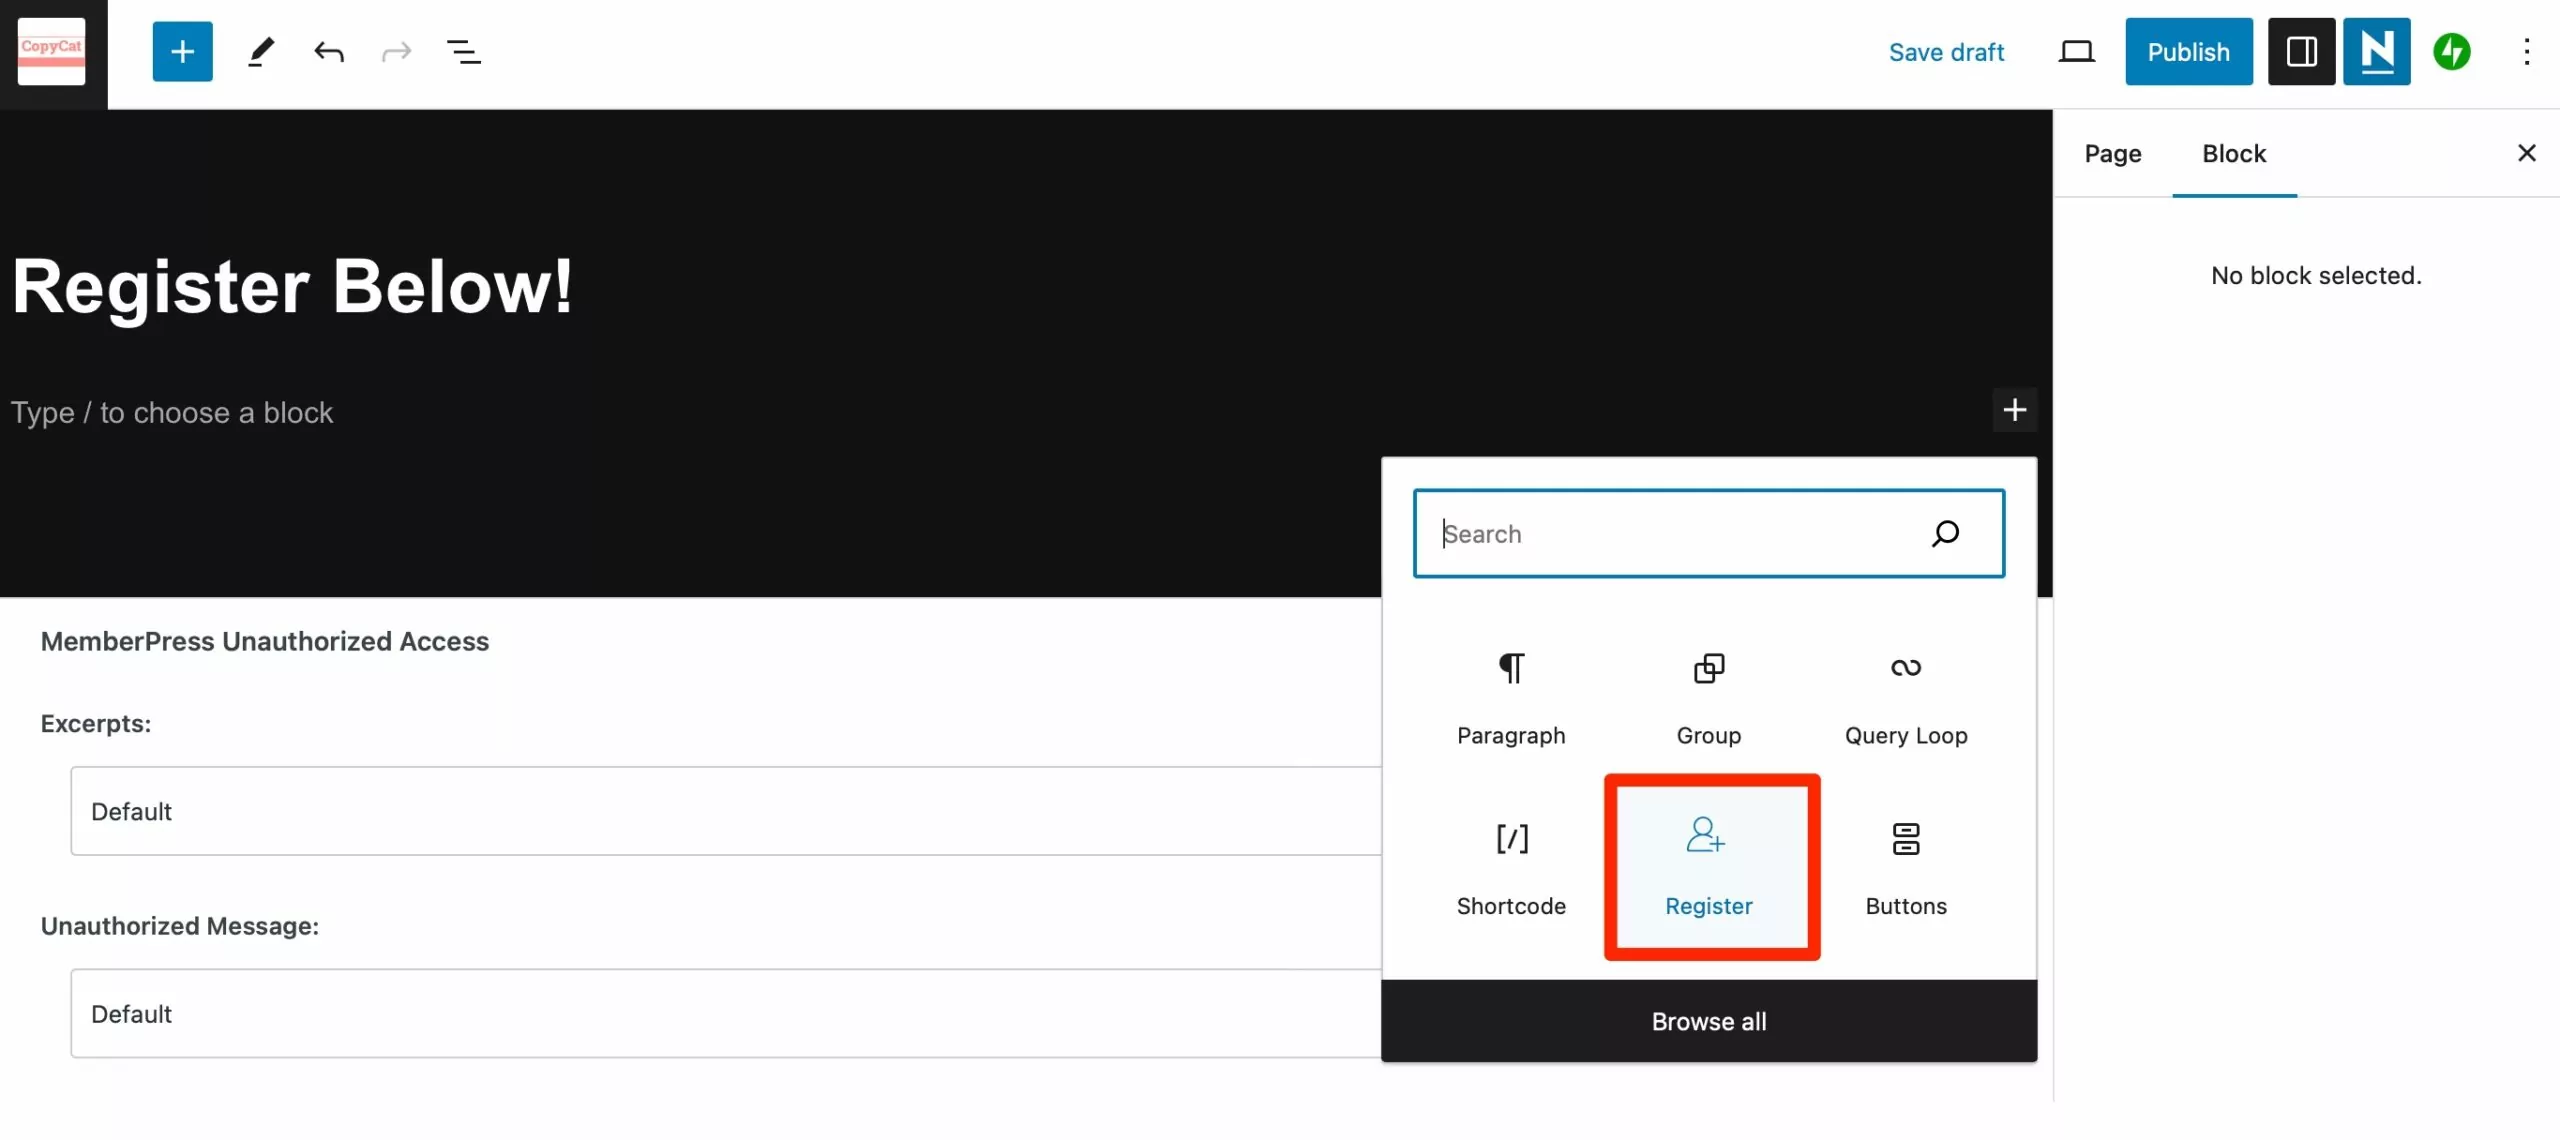
Task: Select the Group block type
Action: 1708,692
